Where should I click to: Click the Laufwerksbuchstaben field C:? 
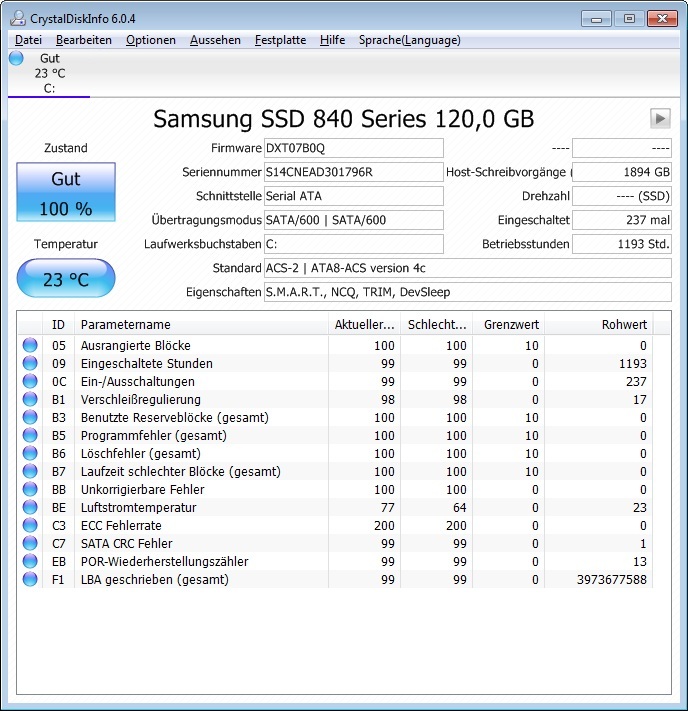click(x=354, y=244)
